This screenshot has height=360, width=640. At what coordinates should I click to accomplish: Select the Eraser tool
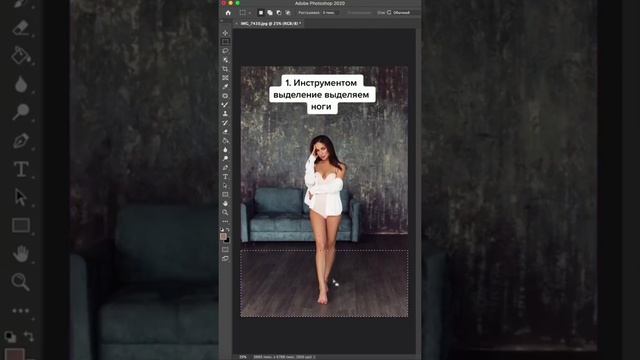[225, 132]
